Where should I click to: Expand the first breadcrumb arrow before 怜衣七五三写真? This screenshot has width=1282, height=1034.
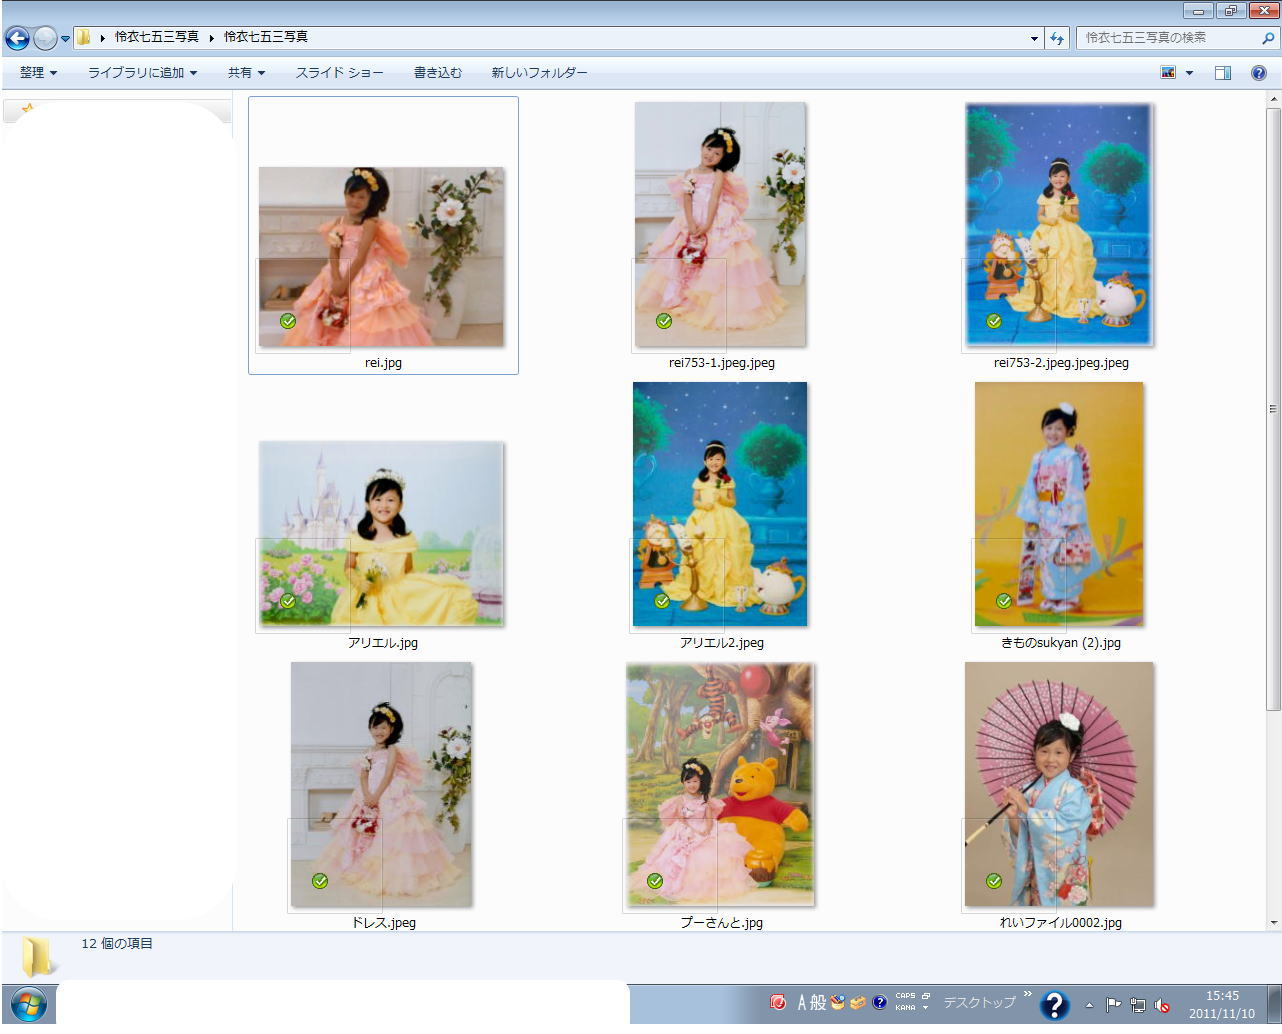102,38
